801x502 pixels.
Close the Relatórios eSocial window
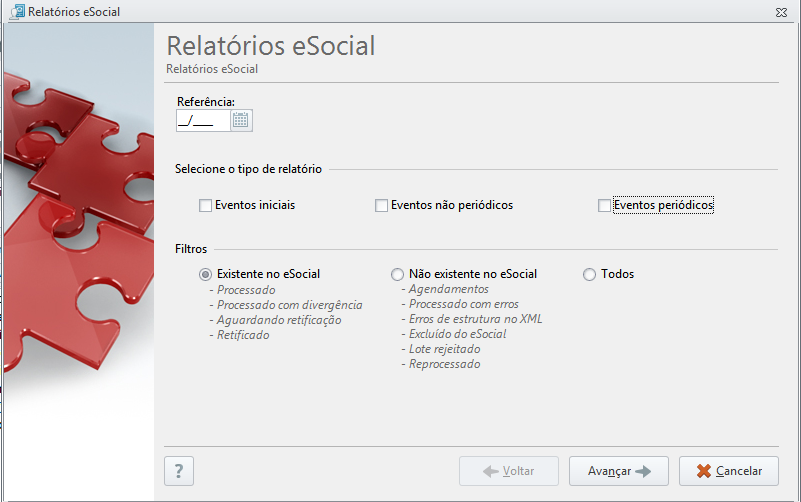click(781, 12)
